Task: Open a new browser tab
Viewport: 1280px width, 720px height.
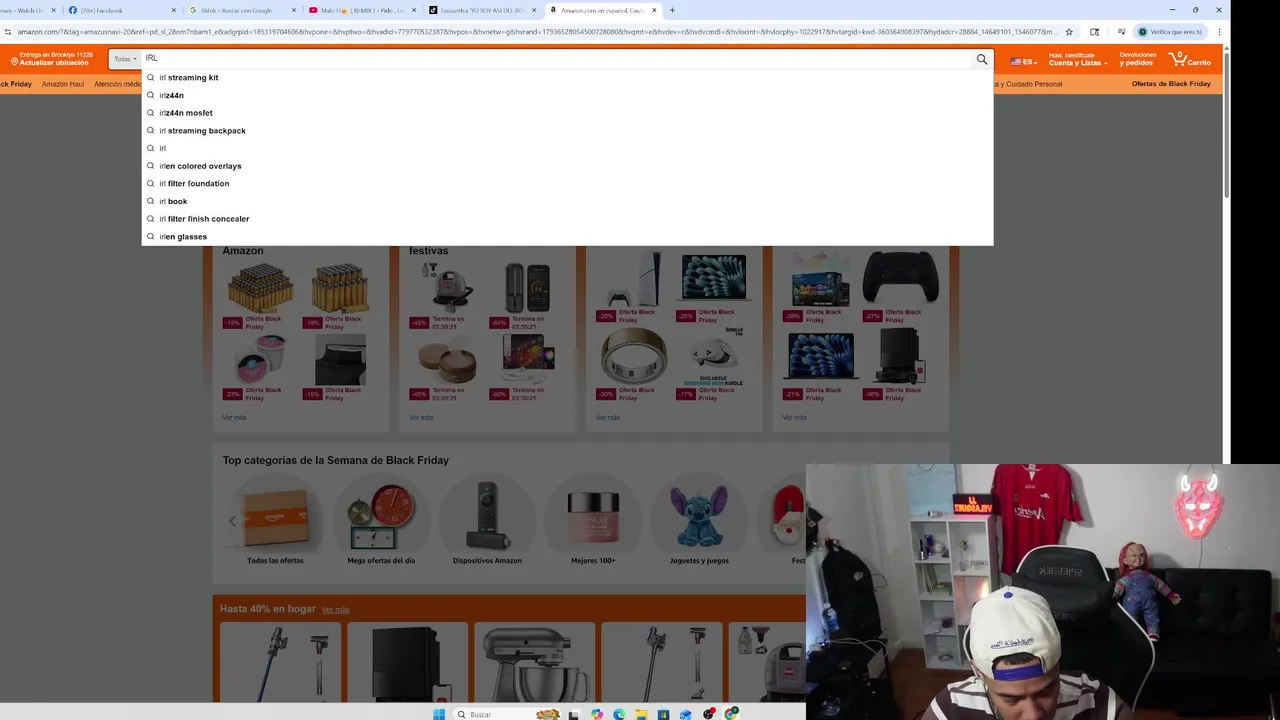Action: point(672,10)
